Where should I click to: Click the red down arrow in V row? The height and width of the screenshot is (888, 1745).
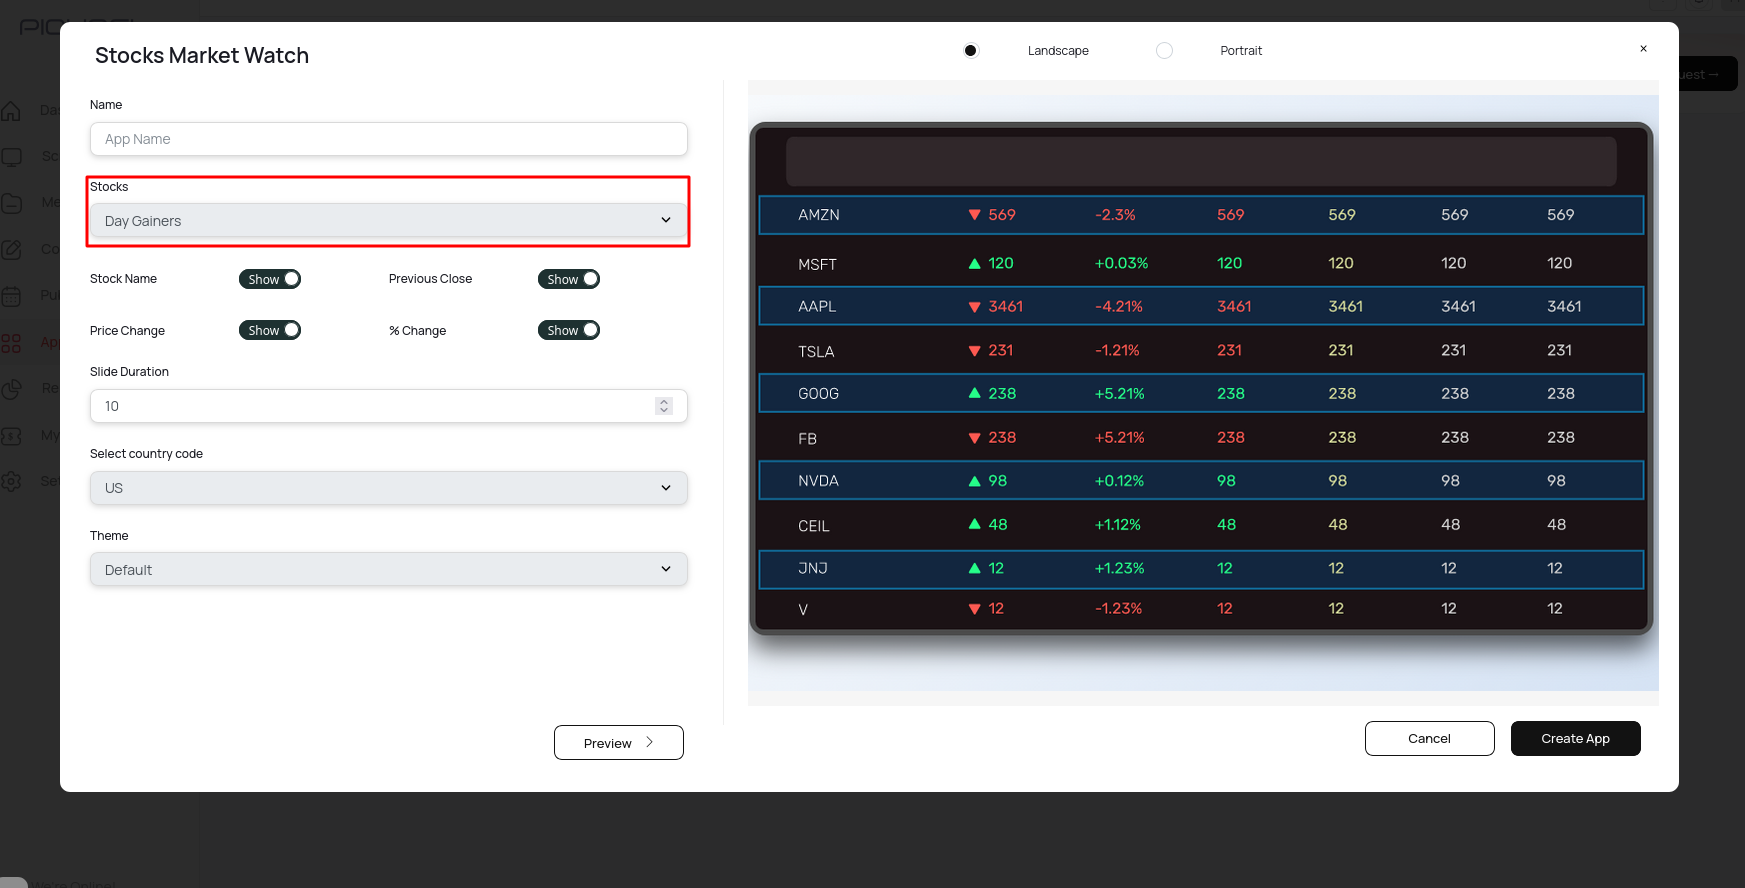click(x=975, y=609)
